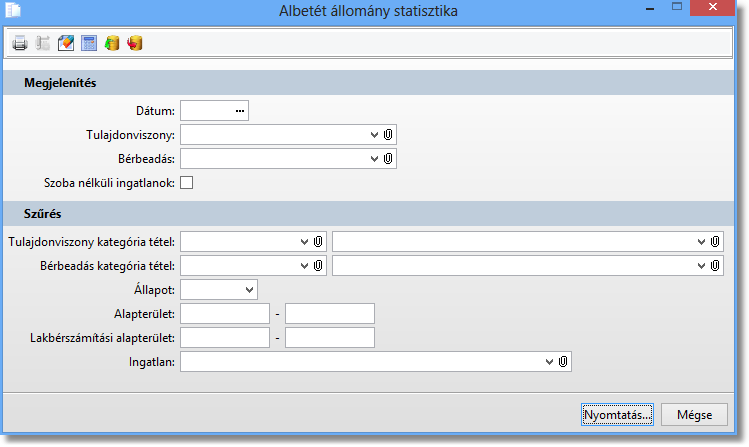749x447 pixels.
Task: Expand the Ingatlan dropdown arrow
Action: tap(549, 362)
